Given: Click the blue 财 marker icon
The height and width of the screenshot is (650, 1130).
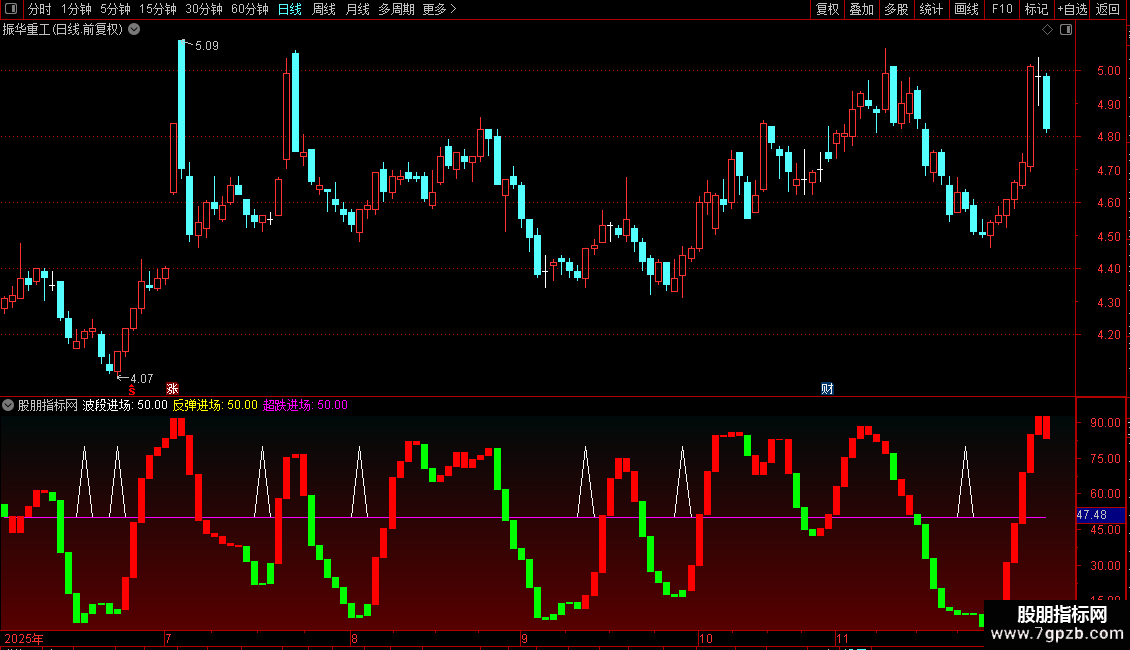Looking at the screenshot, I should tap(827, 388).
